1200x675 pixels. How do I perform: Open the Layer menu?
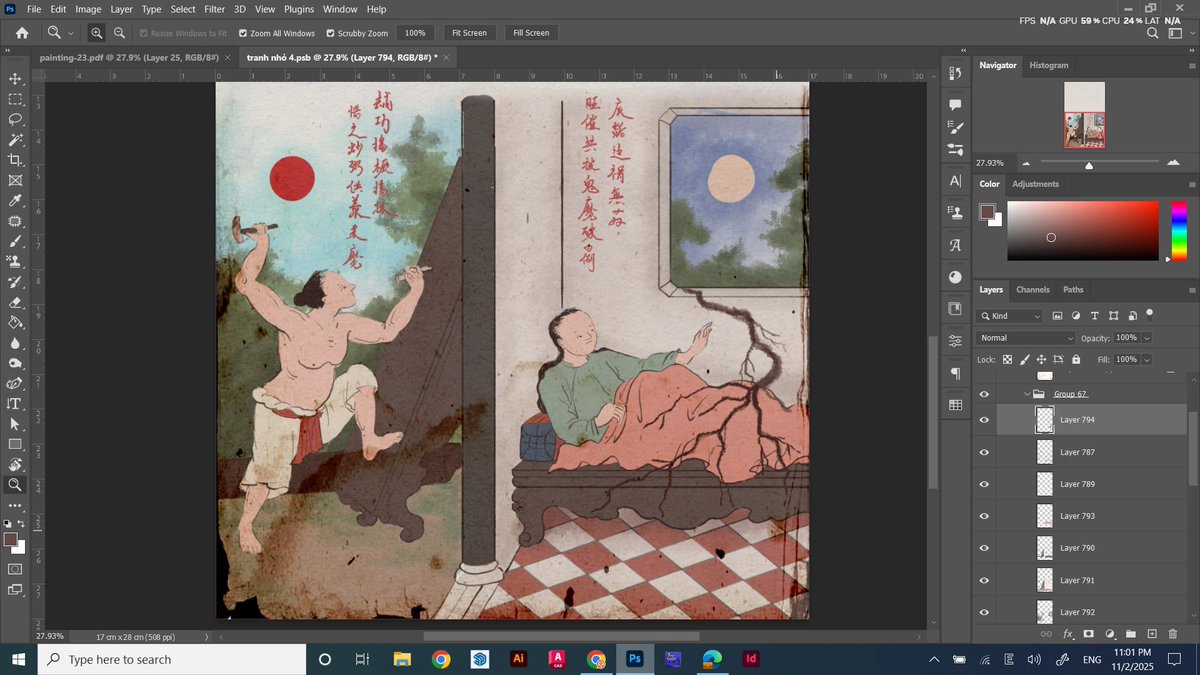(121, 9)
